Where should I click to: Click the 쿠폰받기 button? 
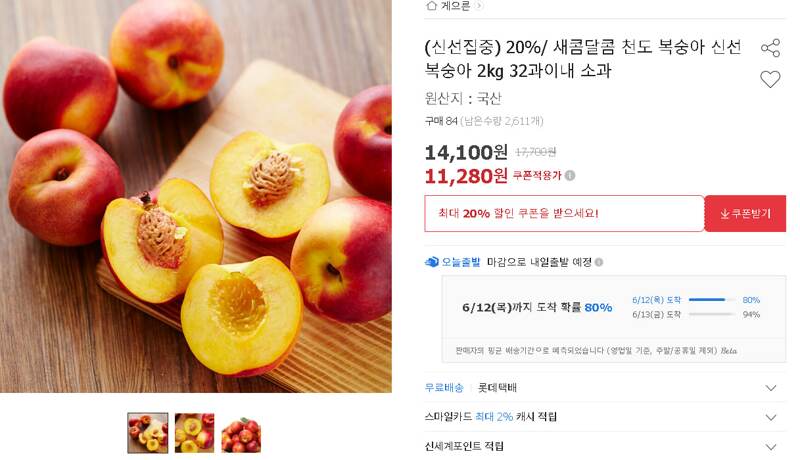click(745, 214)
